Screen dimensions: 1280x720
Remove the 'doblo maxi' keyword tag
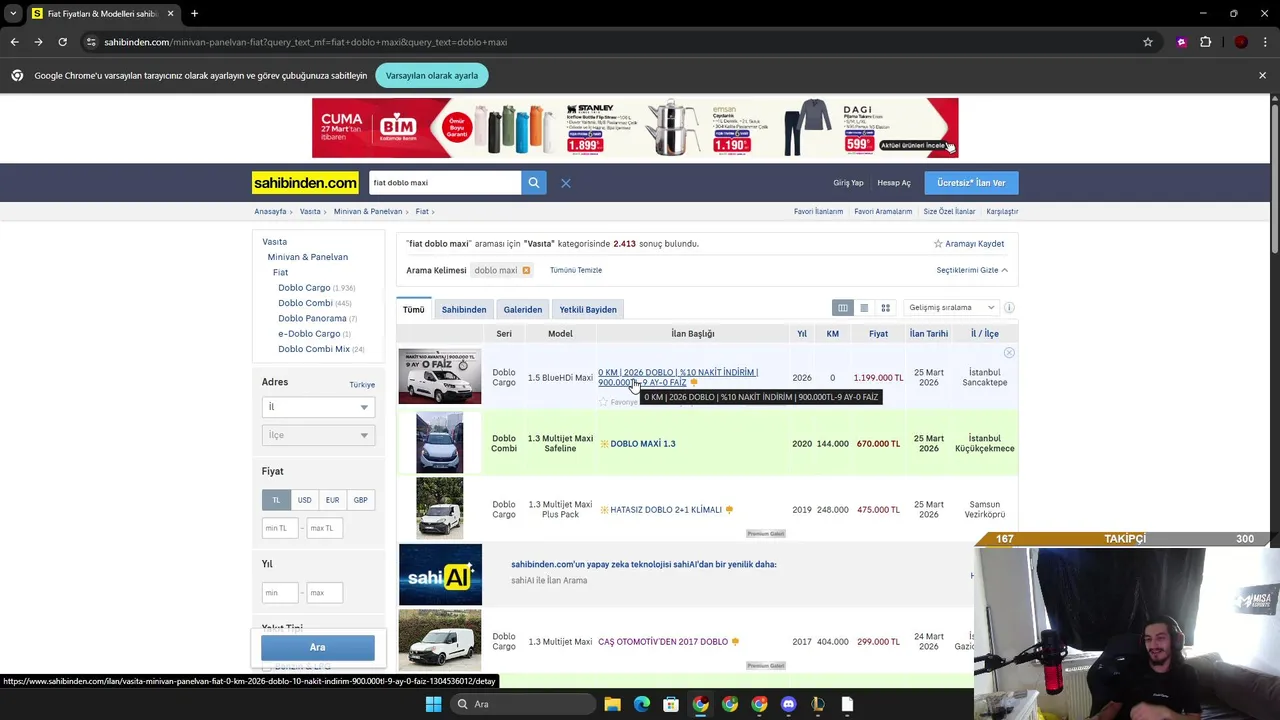pyautogui.click(x=526, y=270)
